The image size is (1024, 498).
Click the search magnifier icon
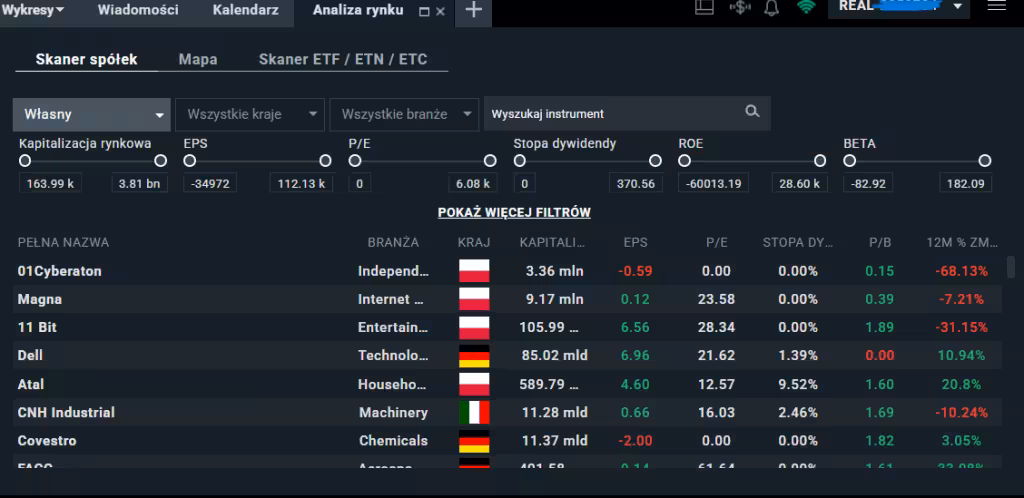tap(752, 112)
